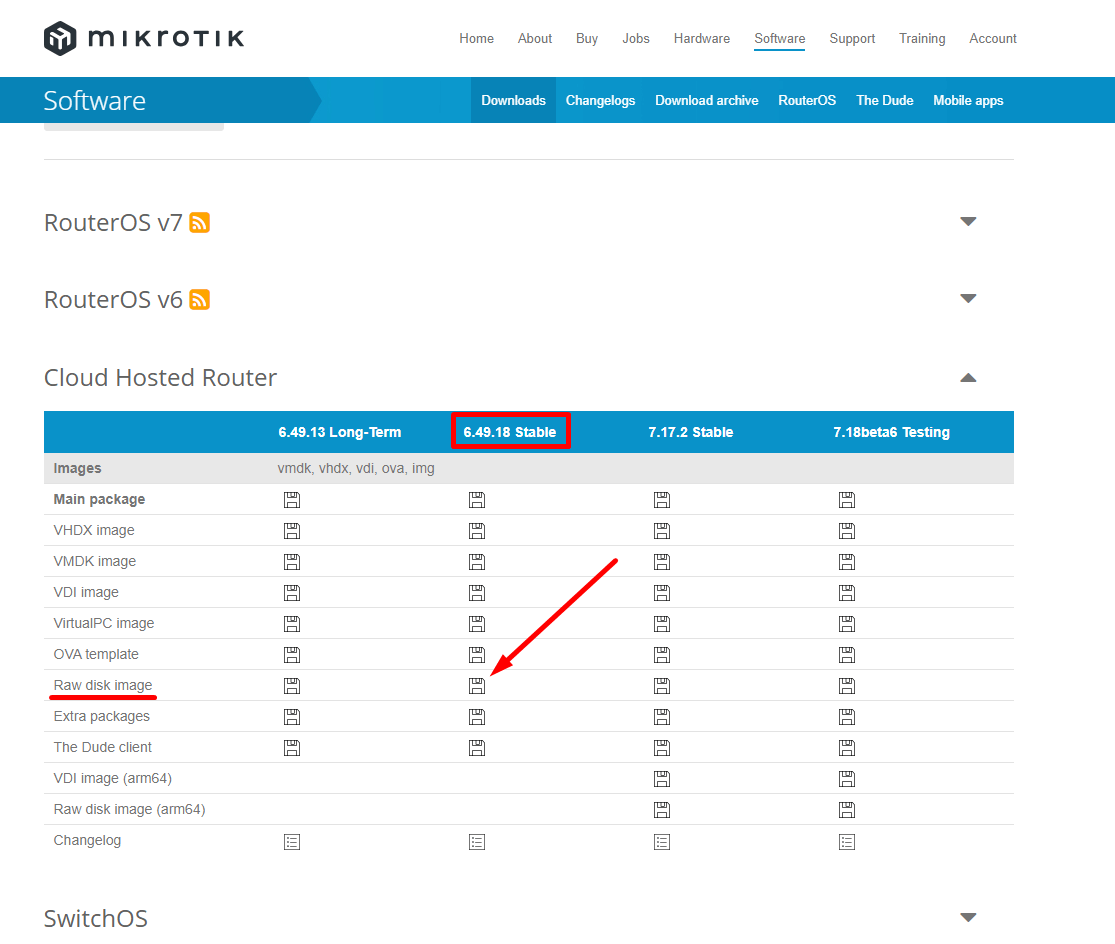Click the 6.49.13 Long-Term column header

pos(340,432)
